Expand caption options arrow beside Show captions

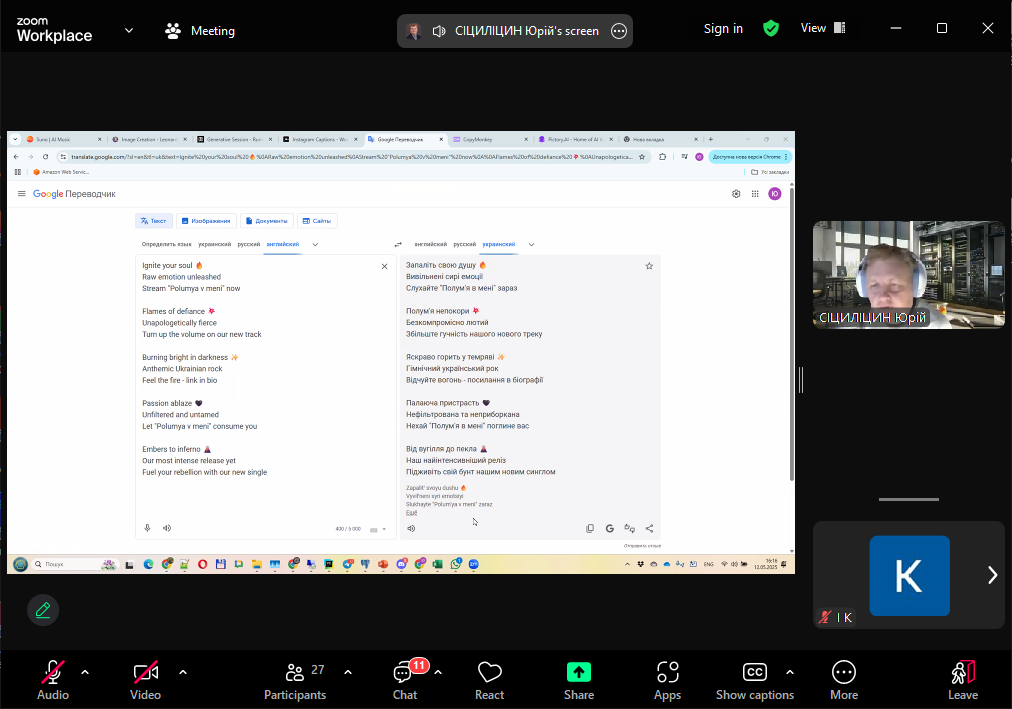tap(790, 672)
